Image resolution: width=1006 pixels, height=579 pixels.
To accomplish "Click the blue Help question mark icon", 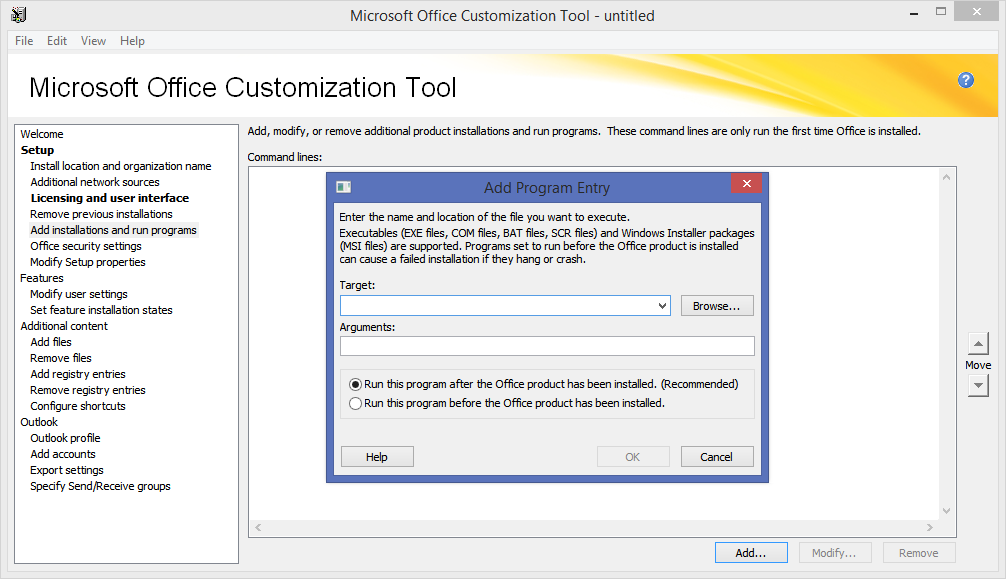I will coord(965,80).
